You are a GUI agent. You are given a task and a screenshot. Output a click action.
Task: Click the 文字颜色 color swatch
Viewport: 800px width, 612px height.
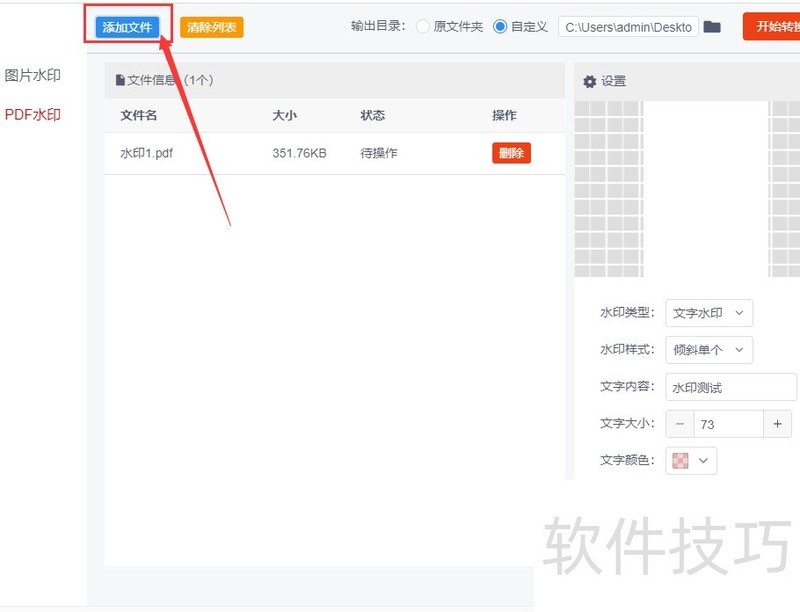pos(681,460)
